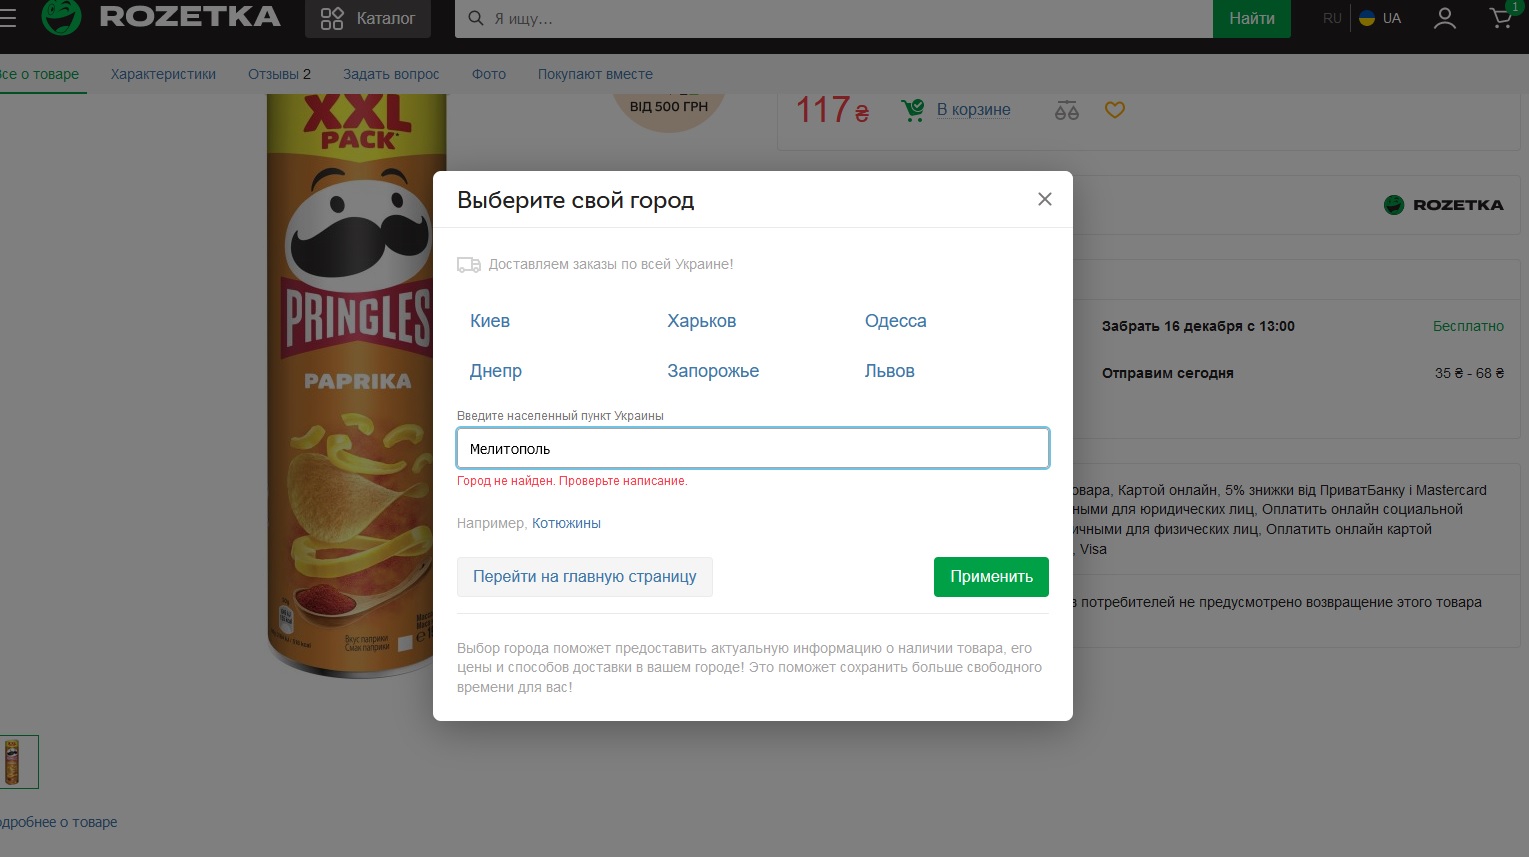Click the green cart icon beside price
The height and width of the screenshot is (857, 1529).
[x=913, y=110]
